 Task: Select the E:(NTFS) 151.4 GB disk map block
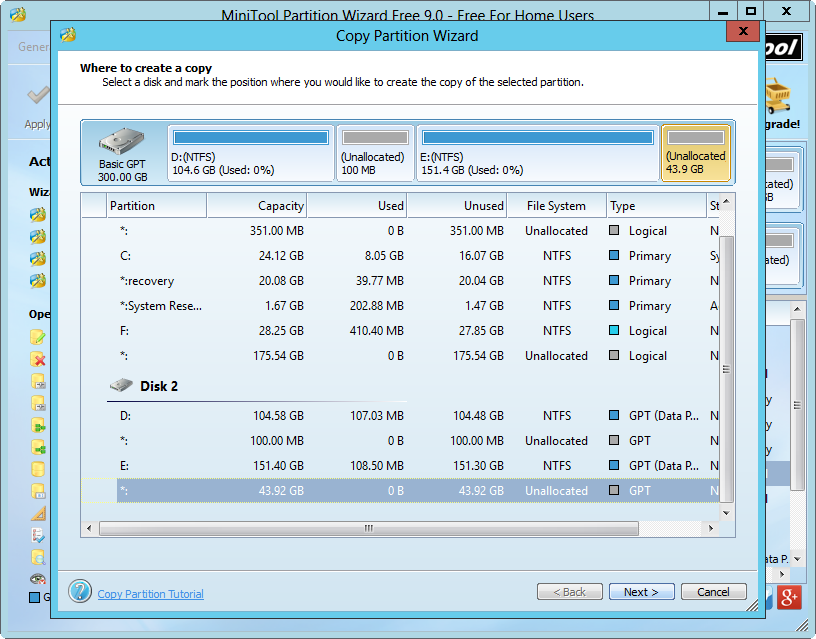[538, 153]
